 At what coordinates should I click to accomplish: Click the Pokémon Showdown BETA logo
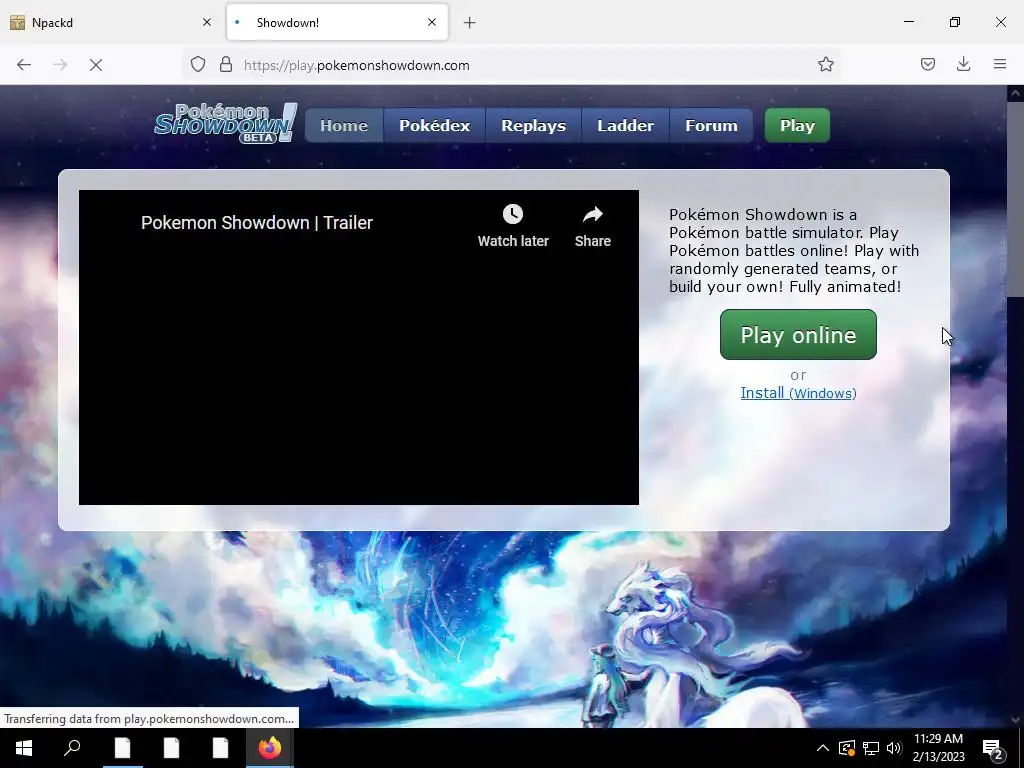[x=225, y=123]
